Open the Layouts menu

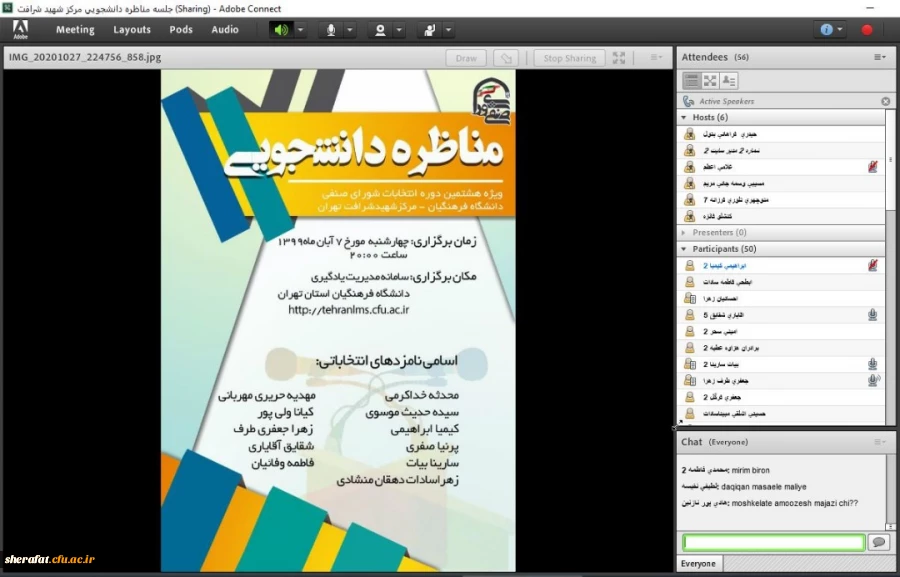click(132, 29)
